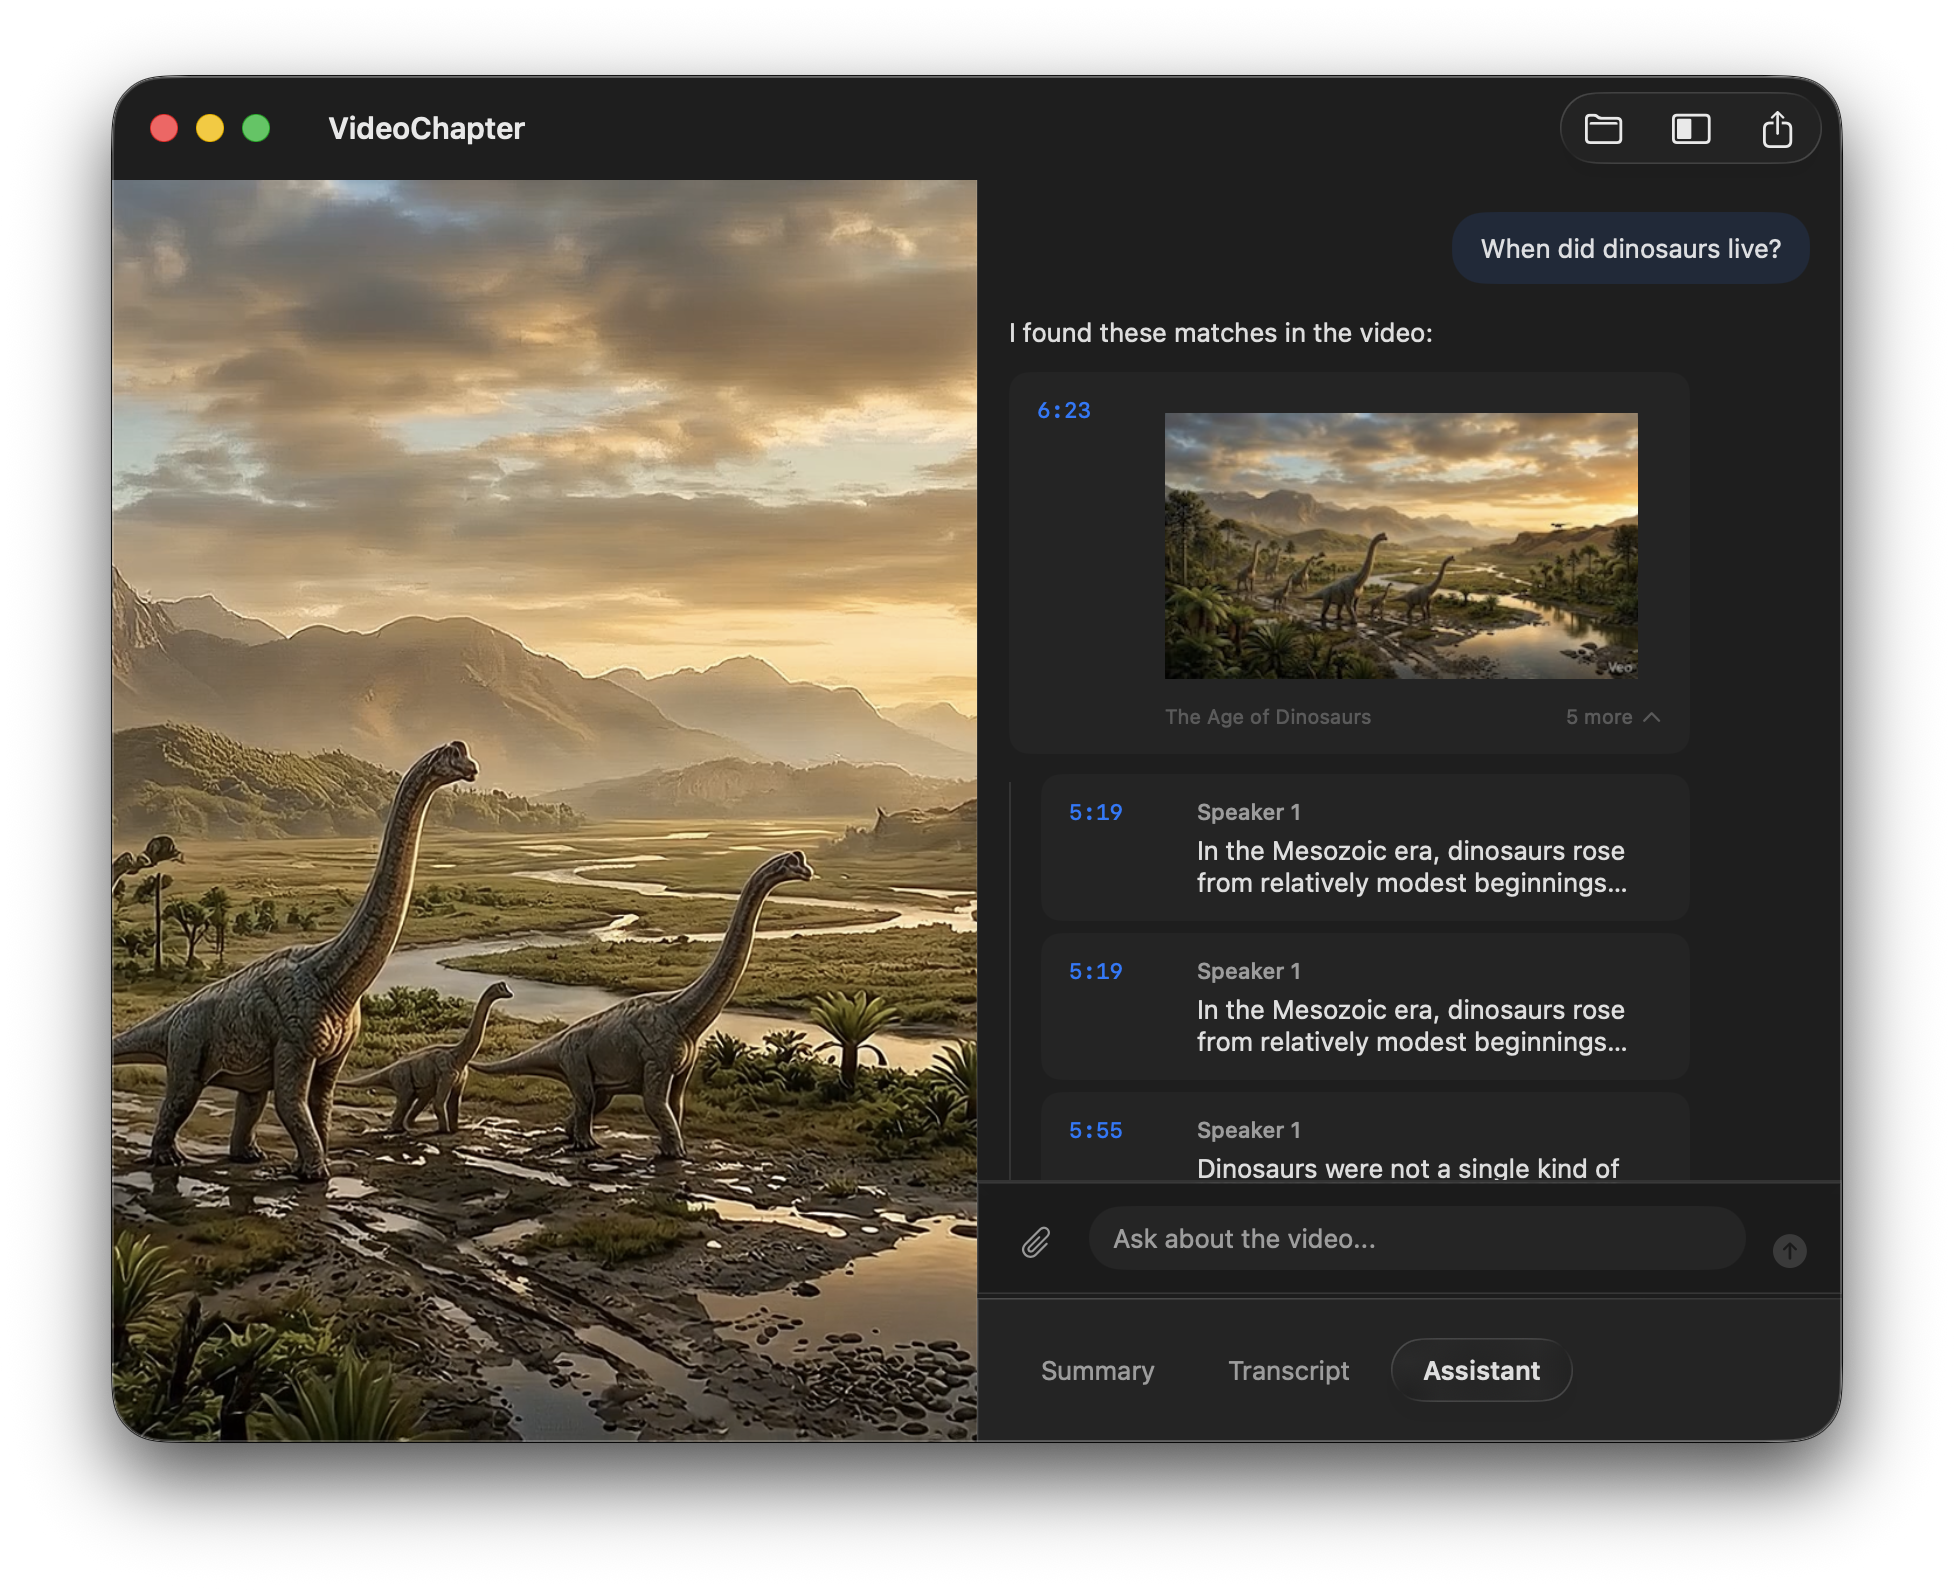Collapse the 5 more chevron
Viewport: 1954px width, 1590px height.
(x=1652, y=717)
